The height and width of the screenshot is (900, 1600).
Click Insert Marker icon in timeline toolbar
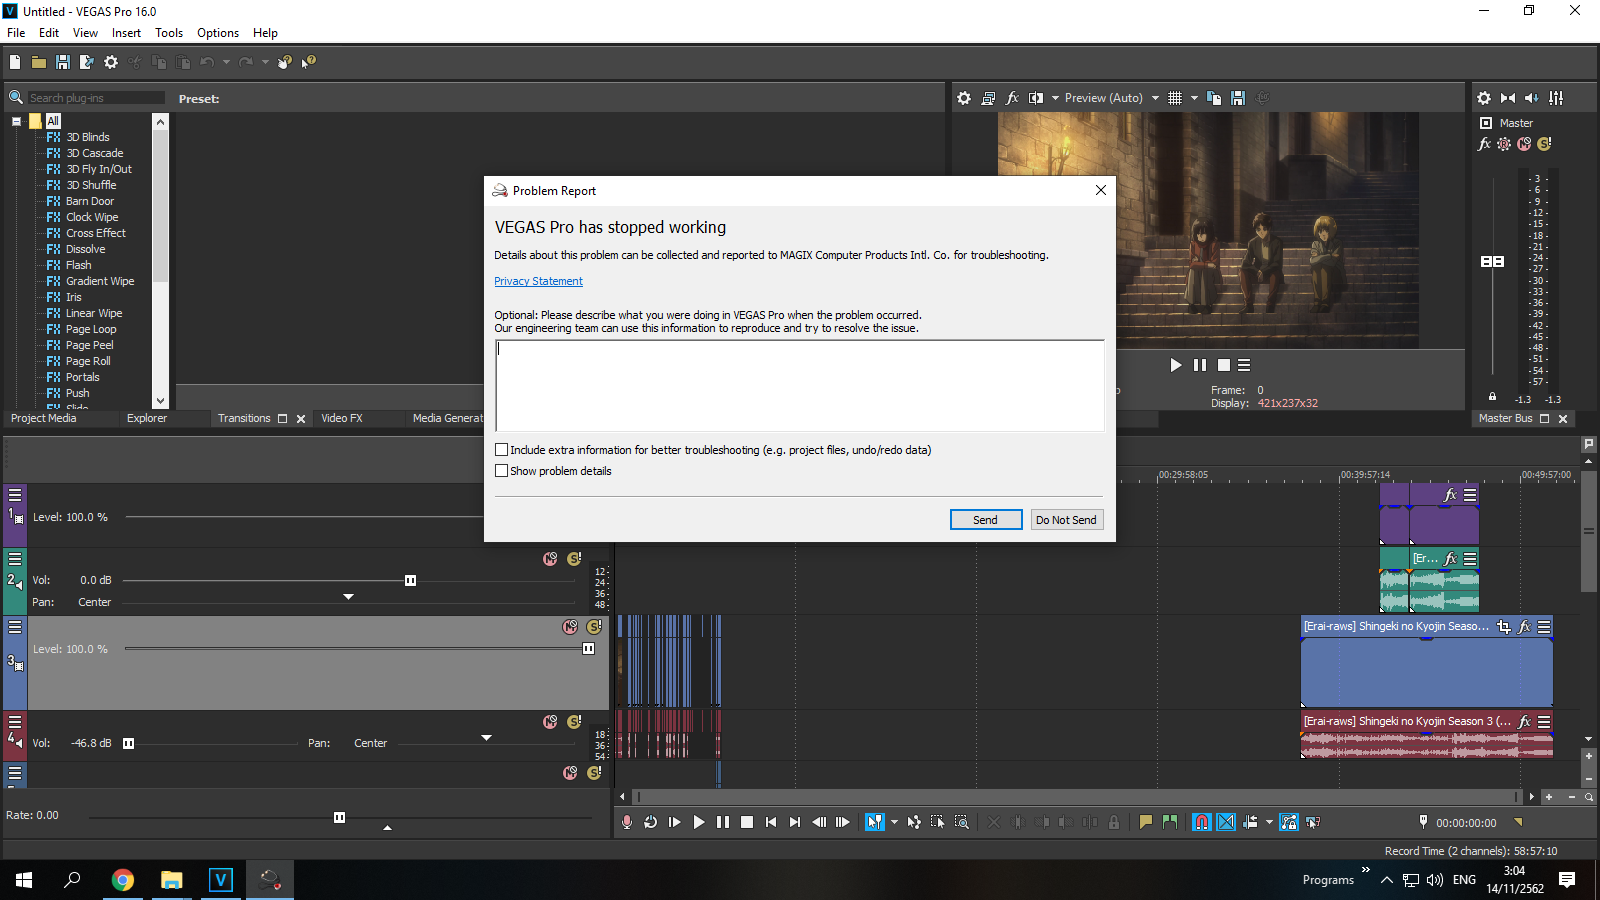(x=1146, y=822)
